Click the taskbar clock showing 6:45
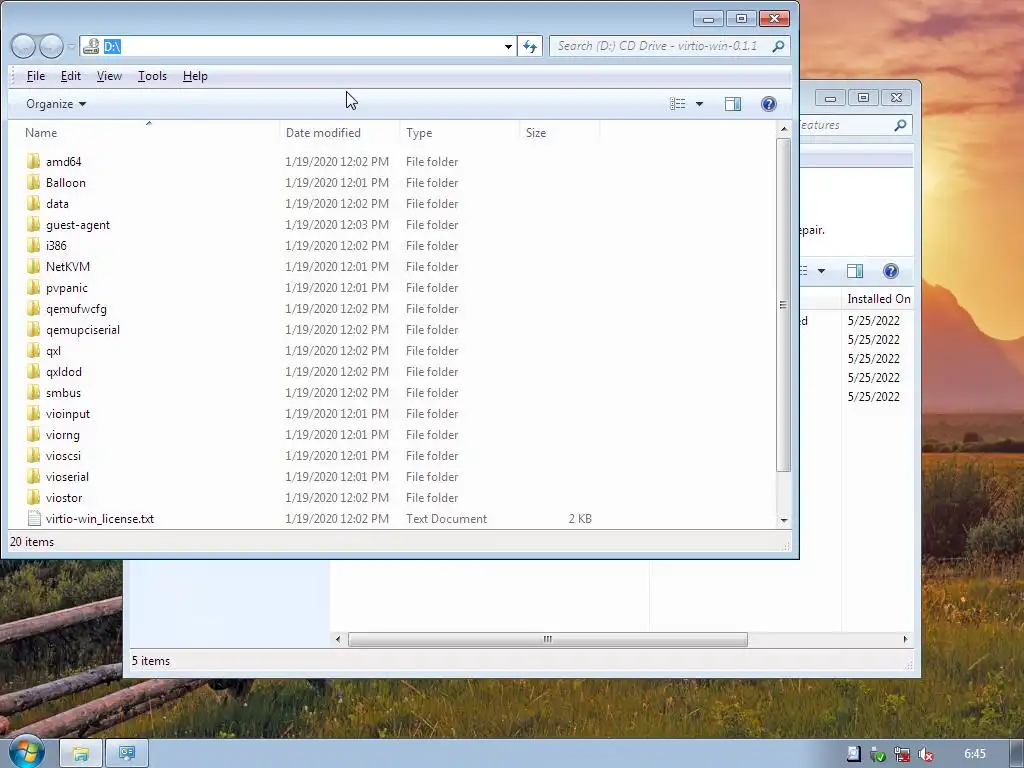 point(974,754)
